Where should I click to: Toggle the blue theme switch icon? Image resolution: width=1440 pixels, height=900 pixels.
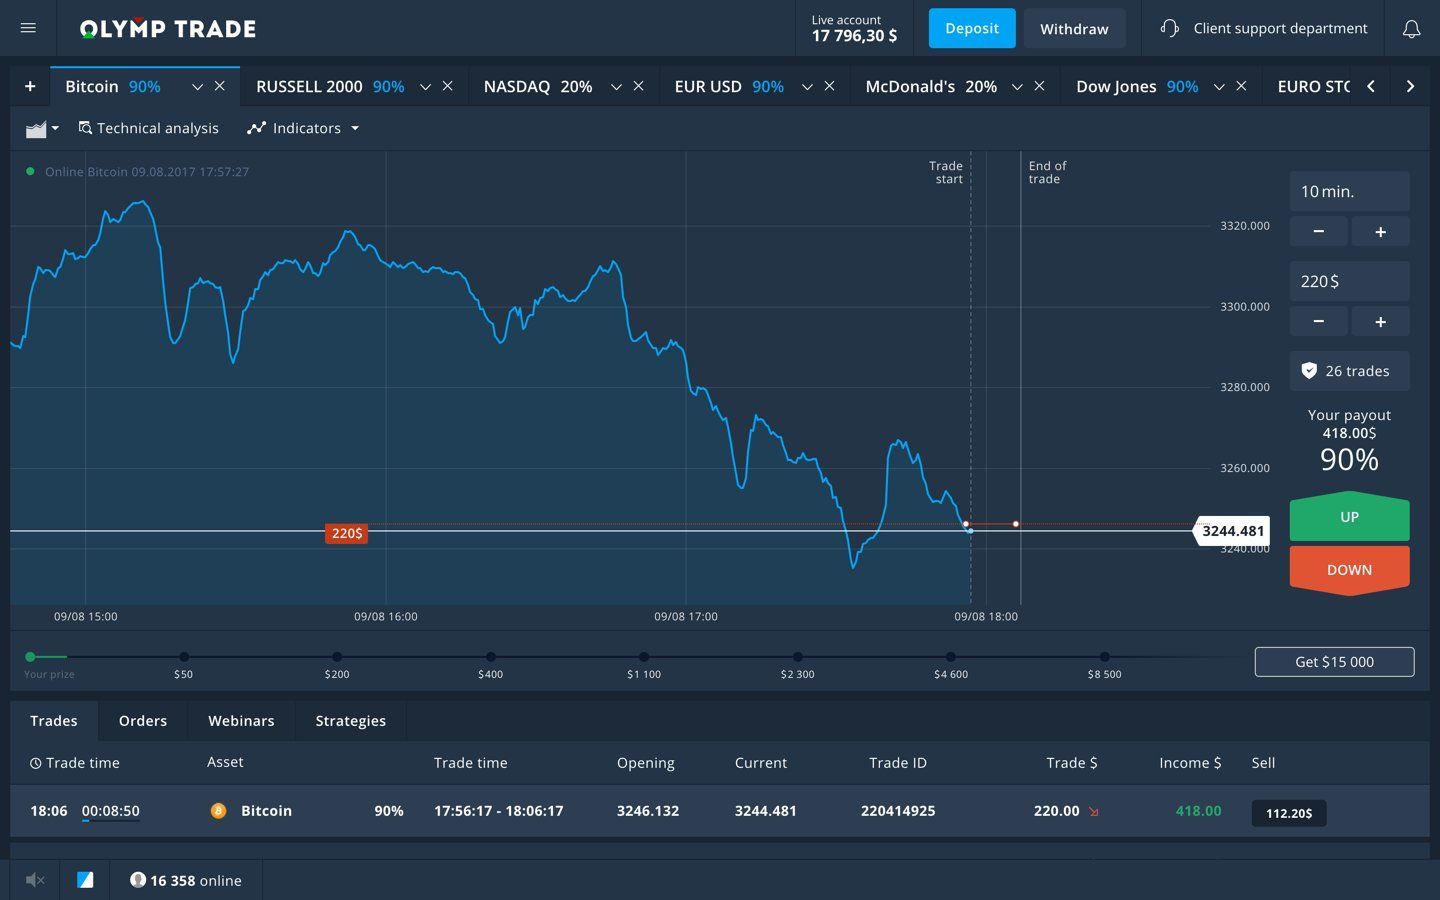(x=85, y=880)
